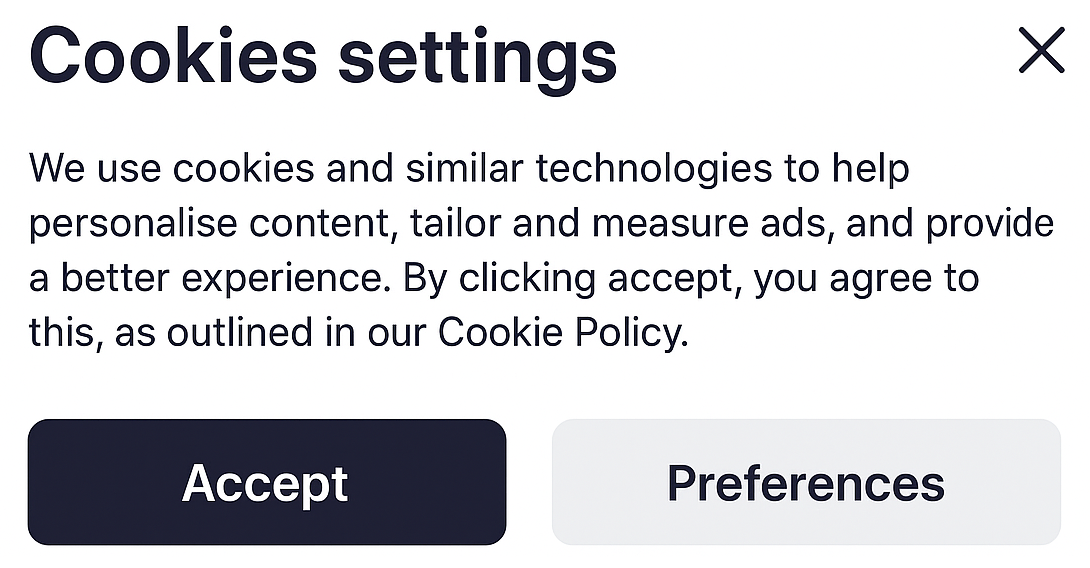The height and width of the screenshot is (568, 1090).
Task: Click the Accept button
Action: point(266,483)
